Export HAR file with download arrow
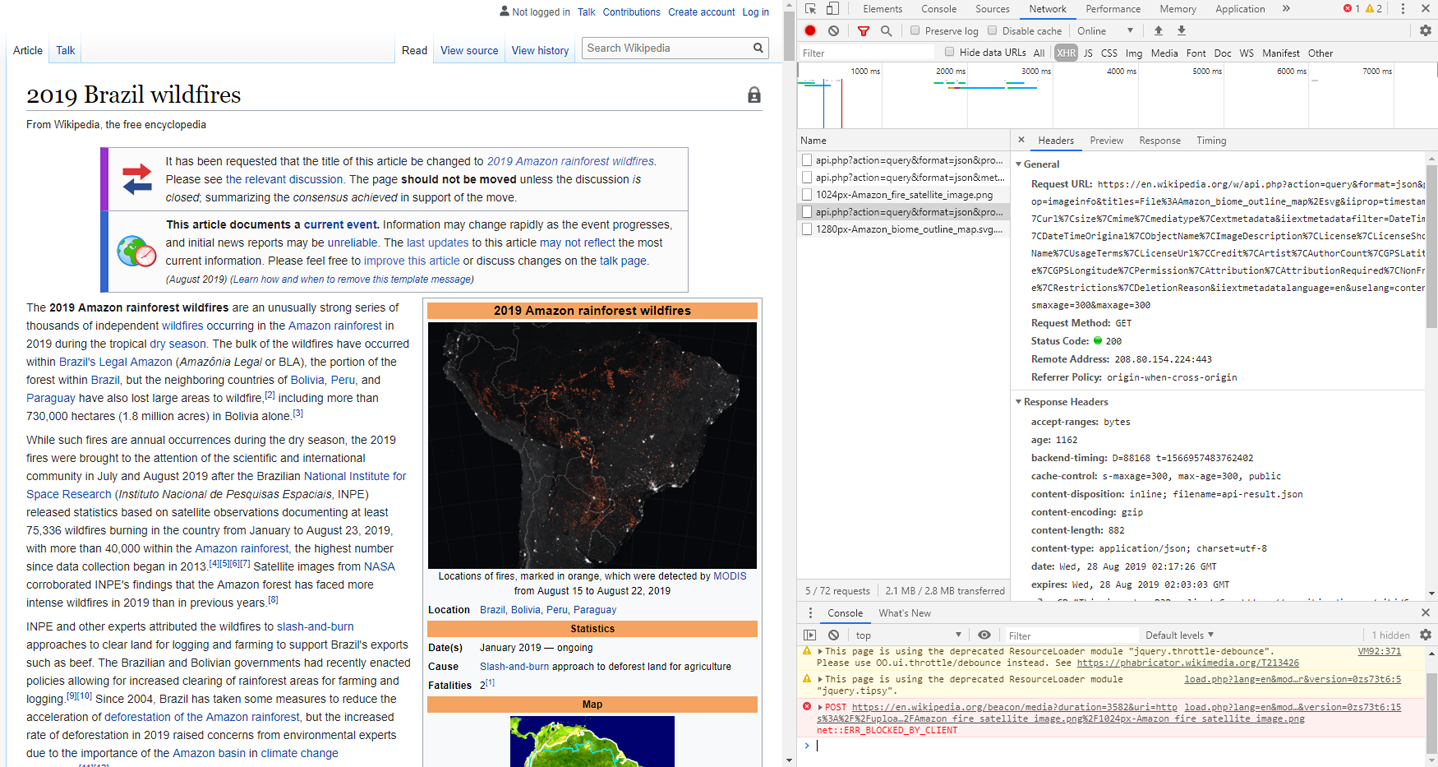Viewport: 1438px width, 767px height. [x=1181, y=31]
